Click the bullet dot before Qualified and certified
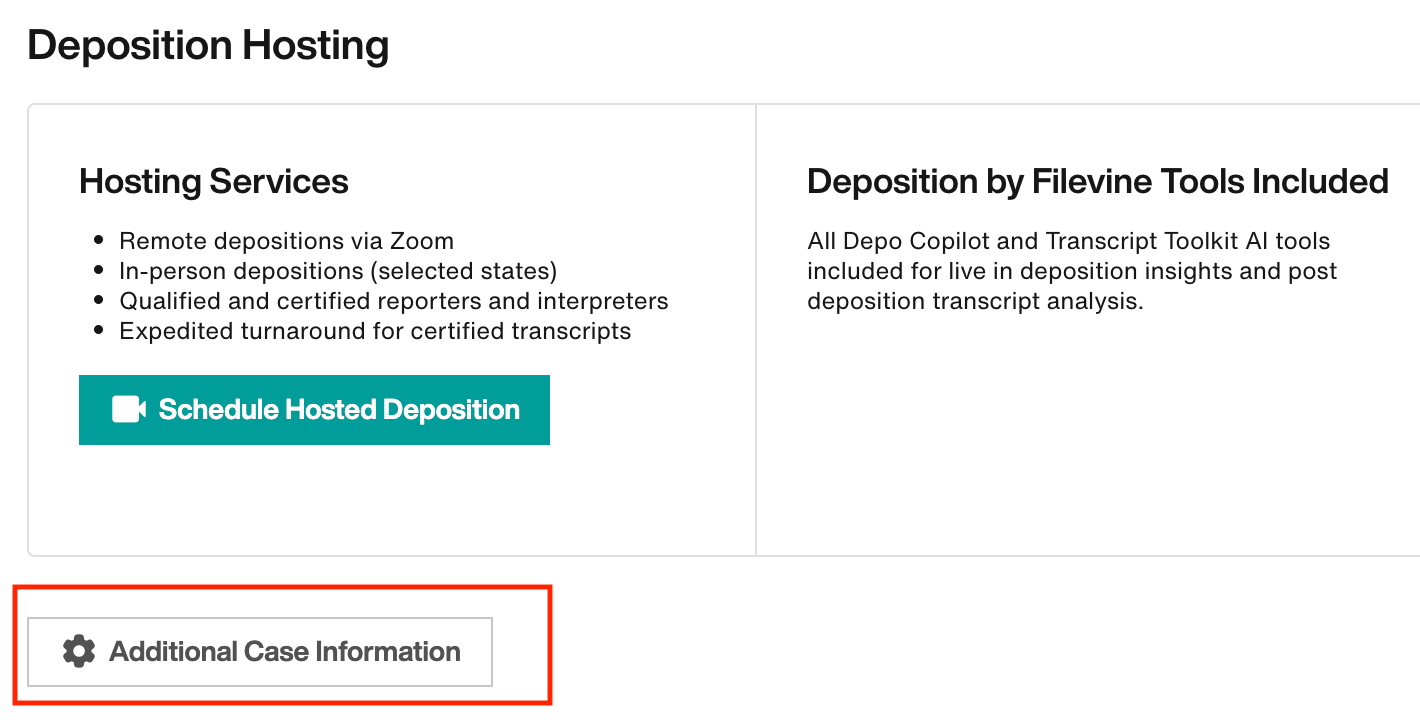This screenshot has height=722, width=1420. (x=98, y=301)
